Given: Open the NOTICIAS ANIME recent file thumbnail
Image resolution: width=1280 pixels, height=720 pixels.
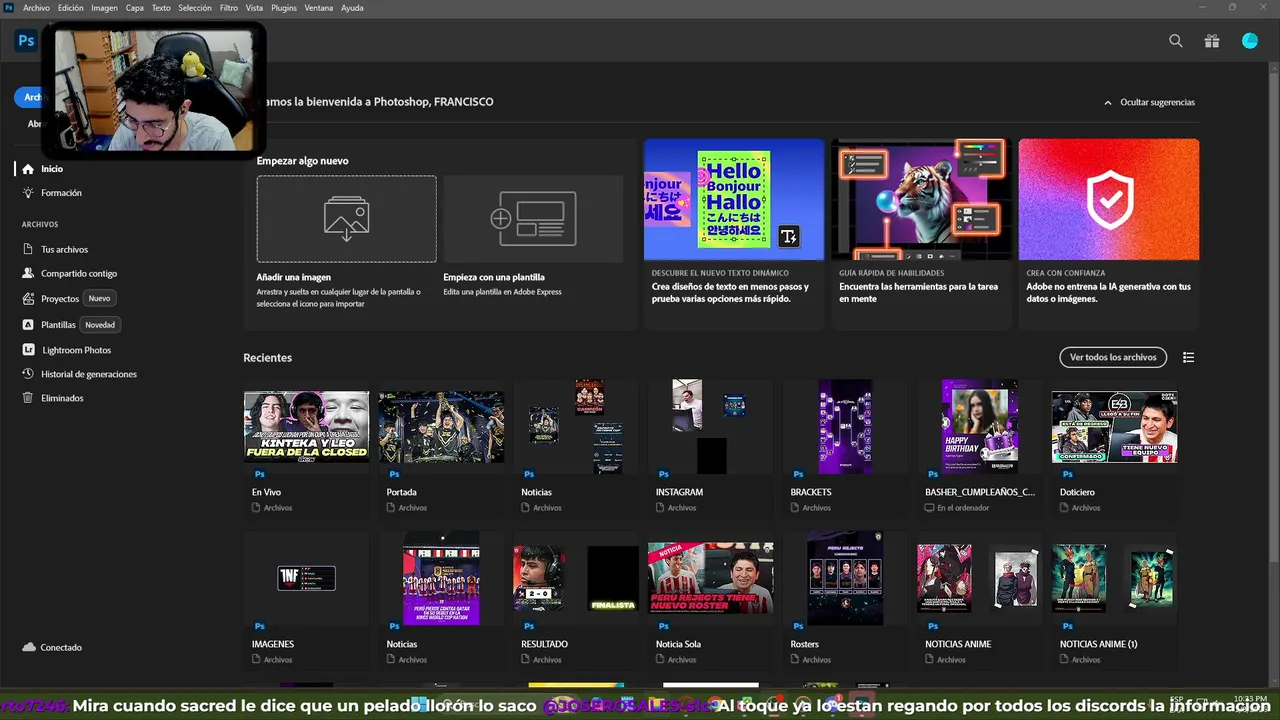Looking at the screenshot, I should [x=980, y=578].
